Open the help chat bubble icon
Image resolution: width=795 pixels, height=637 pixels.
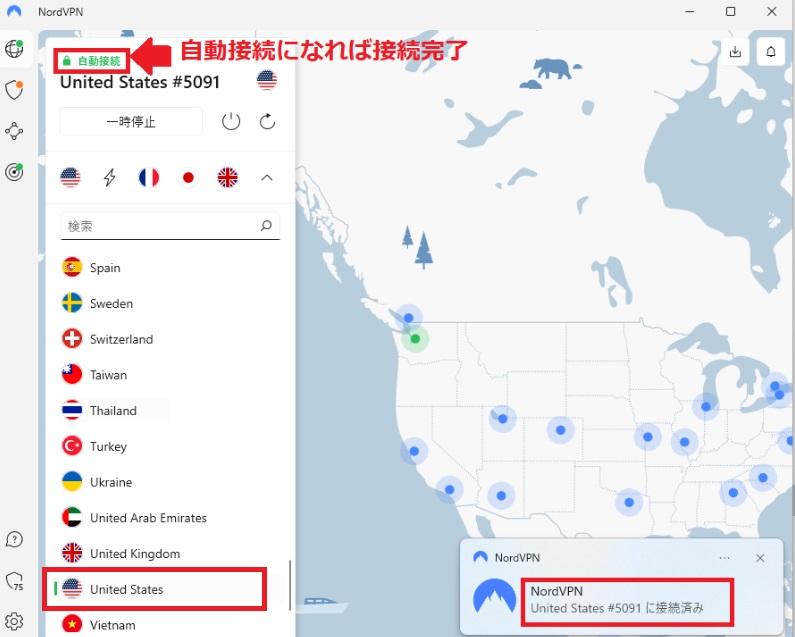pyautogui.click(x=14, y=539)
